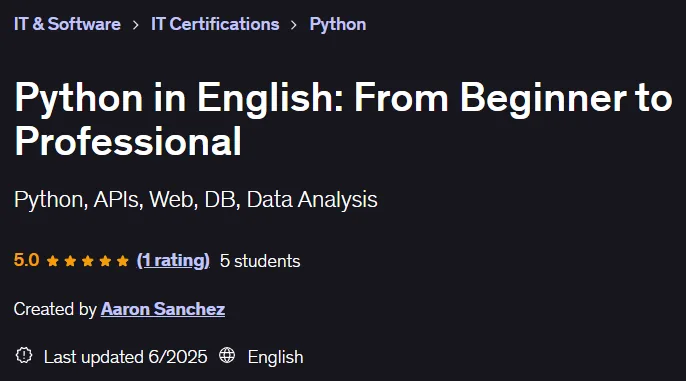Click the Python, APIs, Web subtitle
The image size is (686, 381).
tap(196, 200)
